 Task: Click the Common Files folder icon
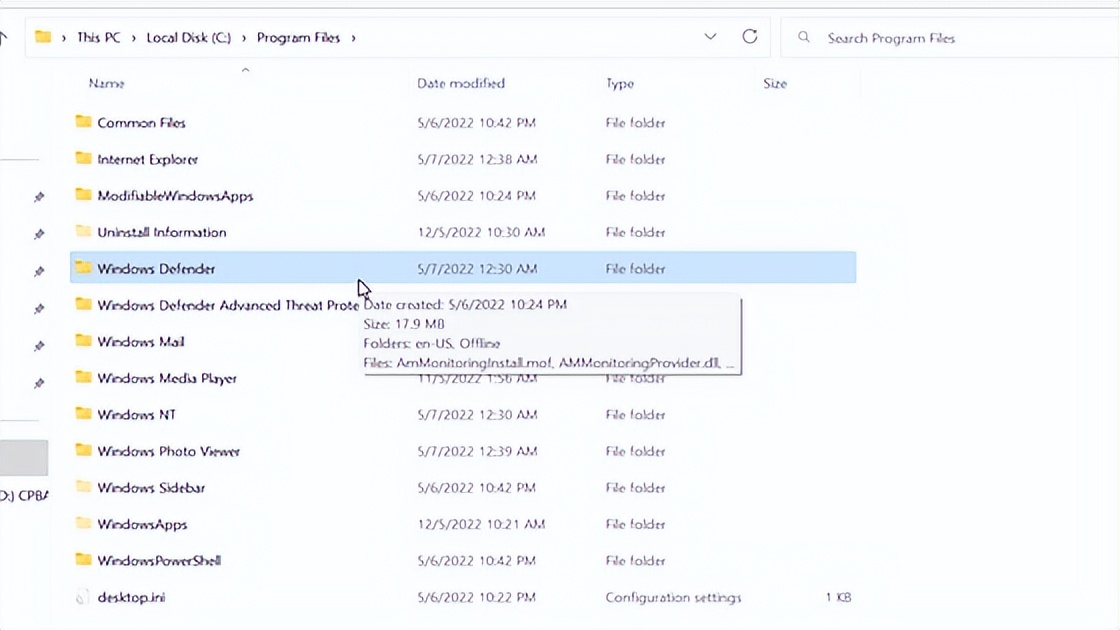coord(84,122)
